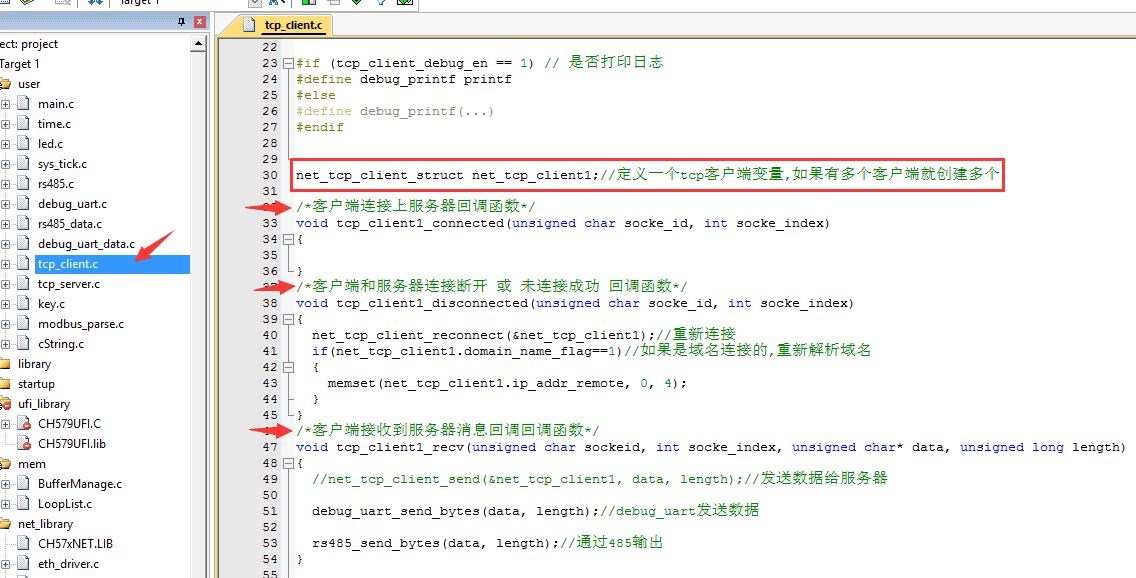This screenshot has height=578, width=1136.
Task: Click the file icon on tcp_client.c tab
Action: pyautogui.click(x=248, y=25)
